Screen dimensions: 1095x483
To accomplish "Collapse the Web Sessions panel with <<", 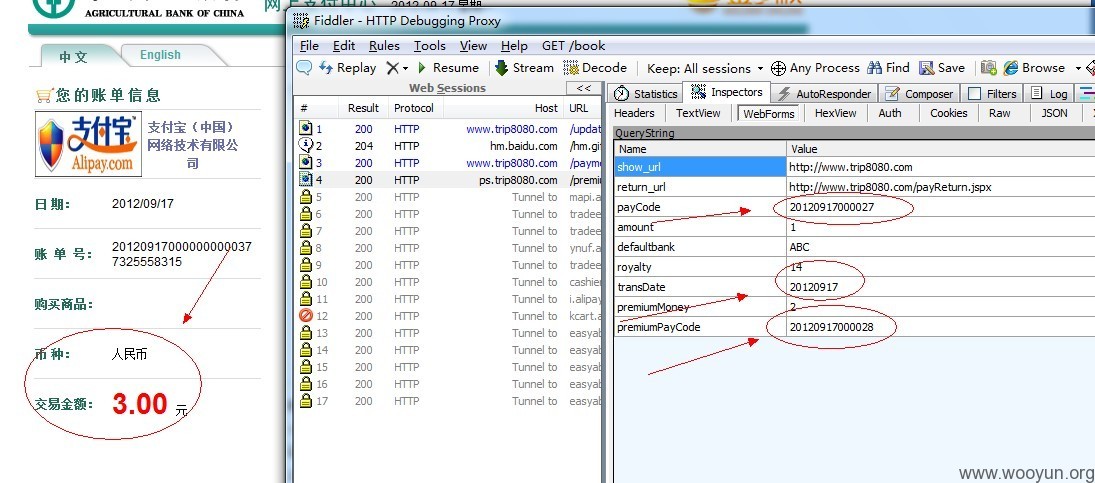I will click(x=584, y=88).
